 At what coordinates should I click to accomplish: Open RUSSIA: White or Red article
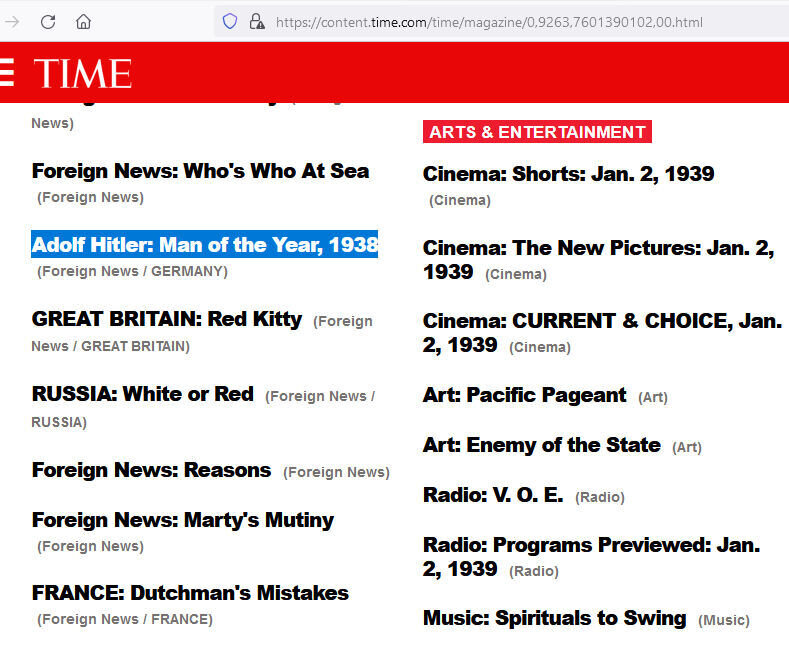point(142,394)
